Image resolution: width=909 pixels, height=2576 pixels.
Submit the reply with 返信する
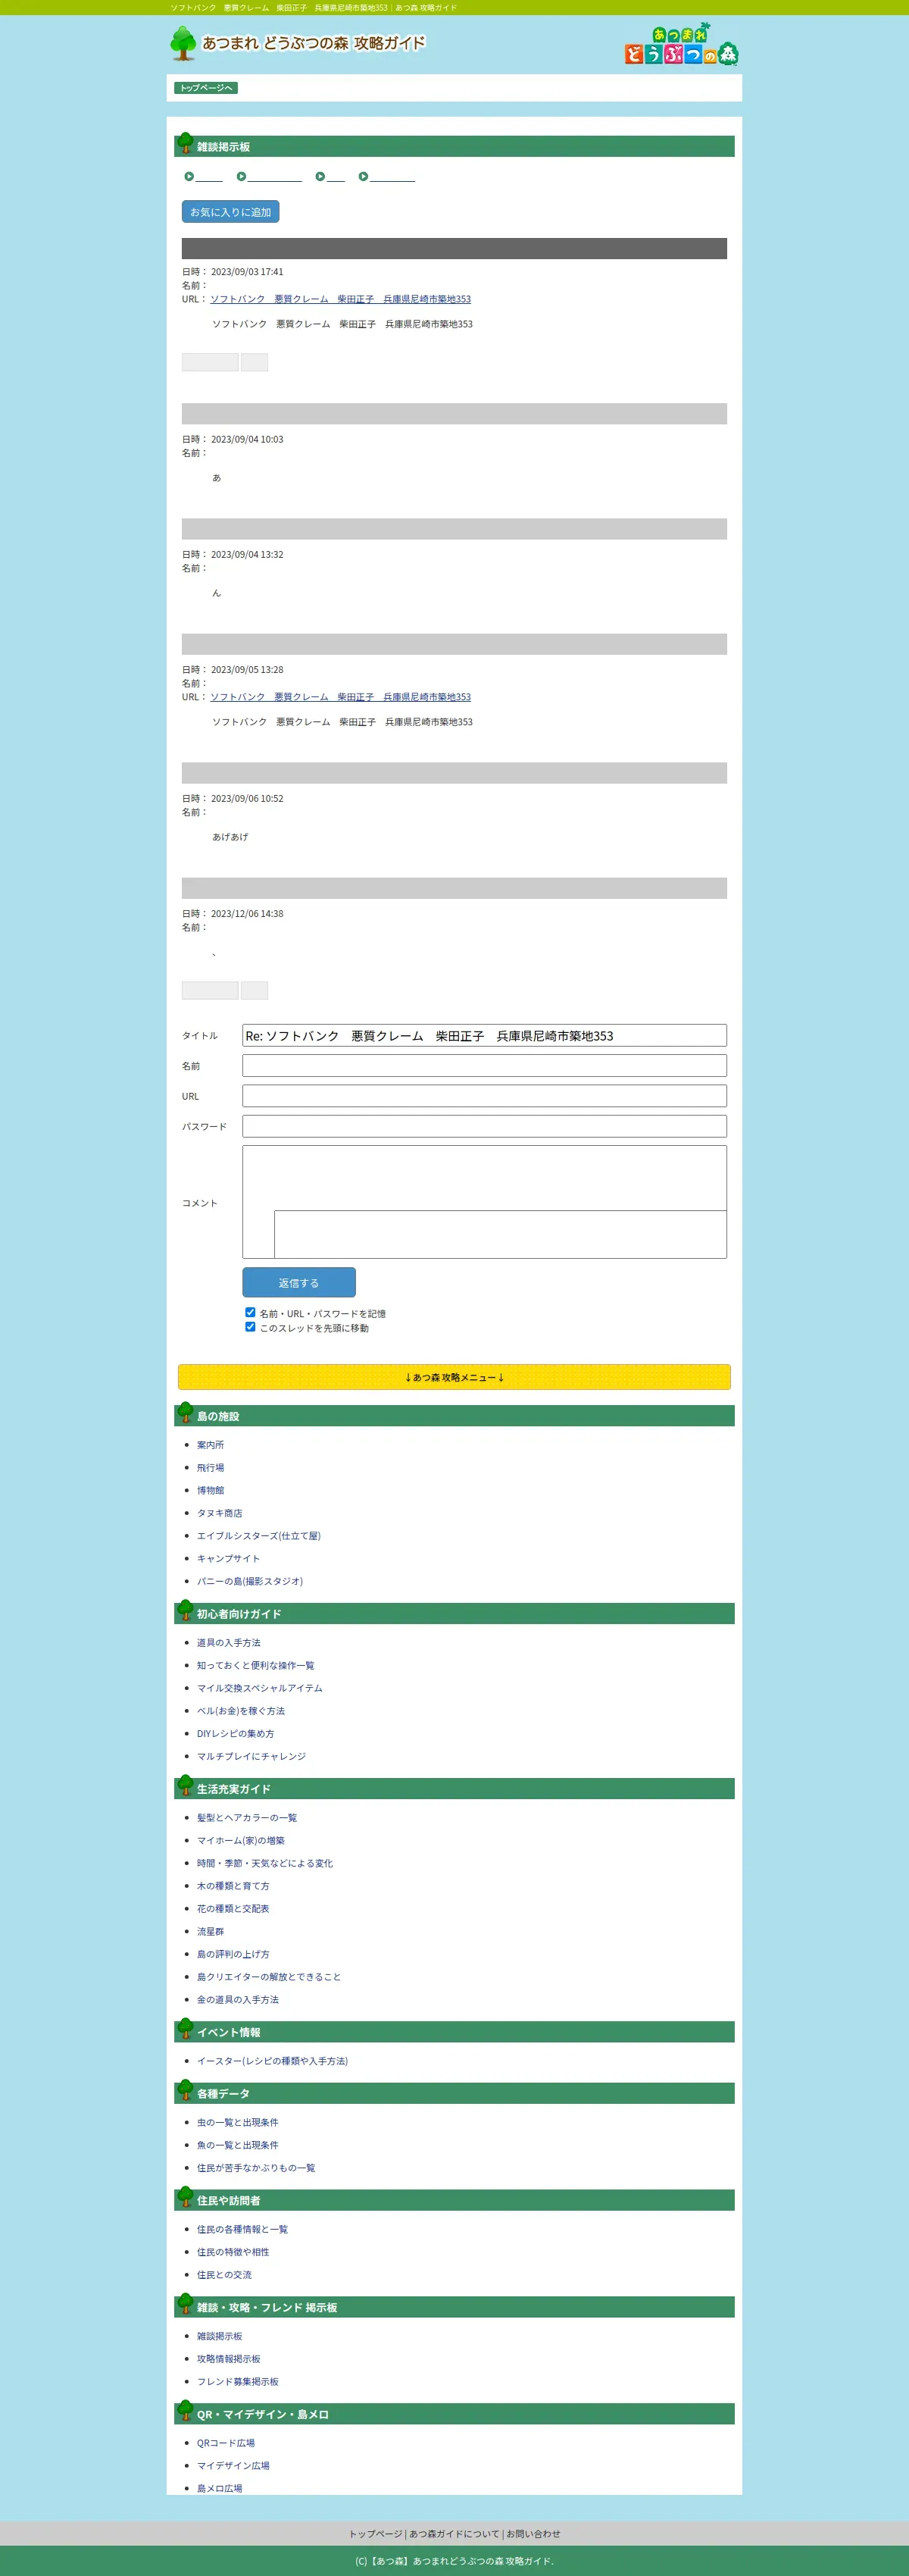(x=299, y=1283)
